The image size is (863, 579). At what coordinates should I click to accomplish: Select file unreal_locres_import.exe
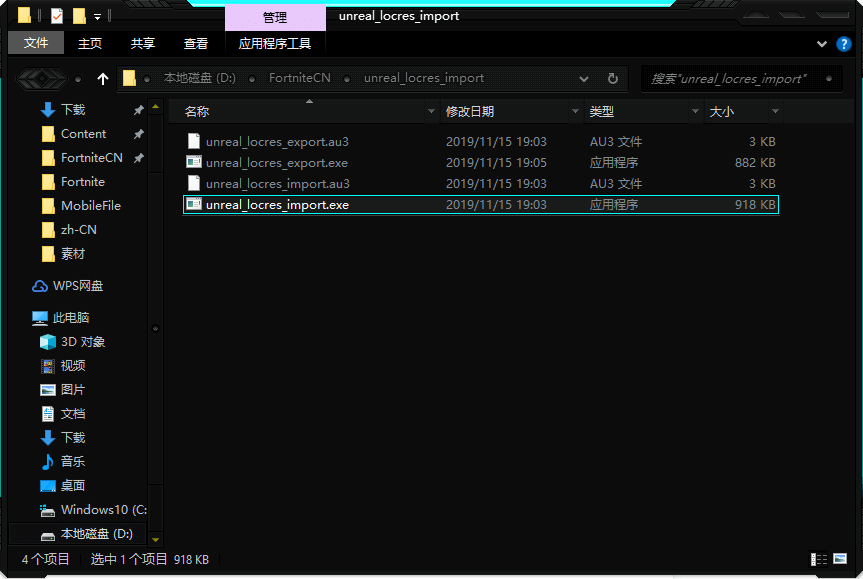(x=480, y=205)
